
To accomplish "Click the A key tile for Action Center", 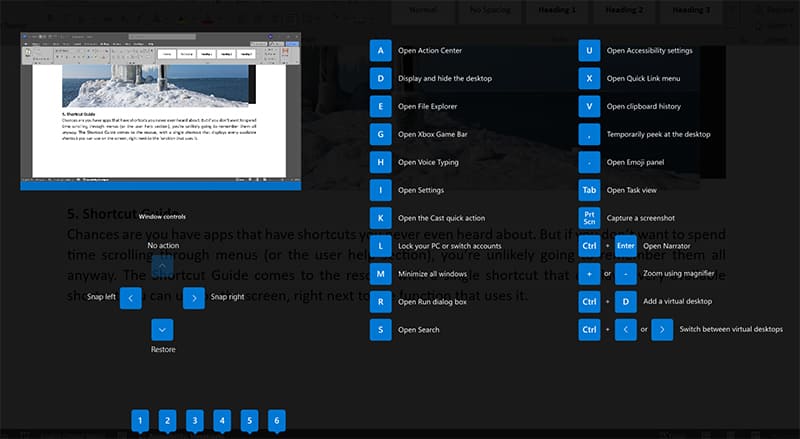I will 380,51.
